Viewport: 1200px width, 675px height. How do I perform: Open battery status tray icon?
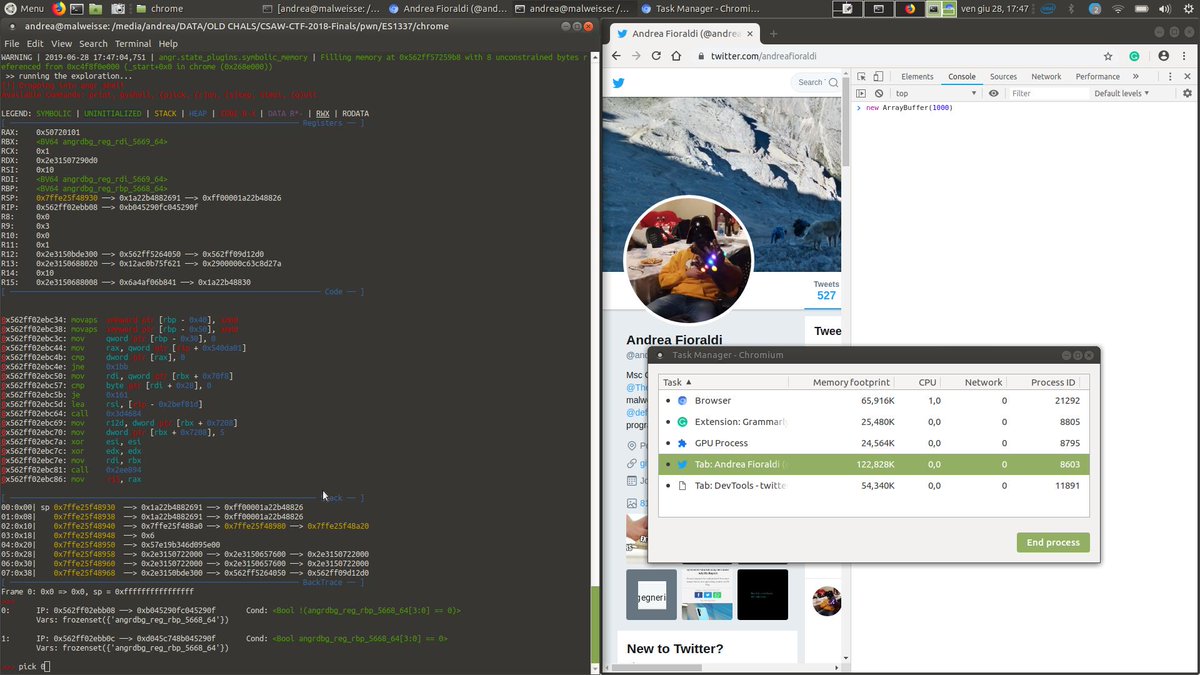[1140, 8]
